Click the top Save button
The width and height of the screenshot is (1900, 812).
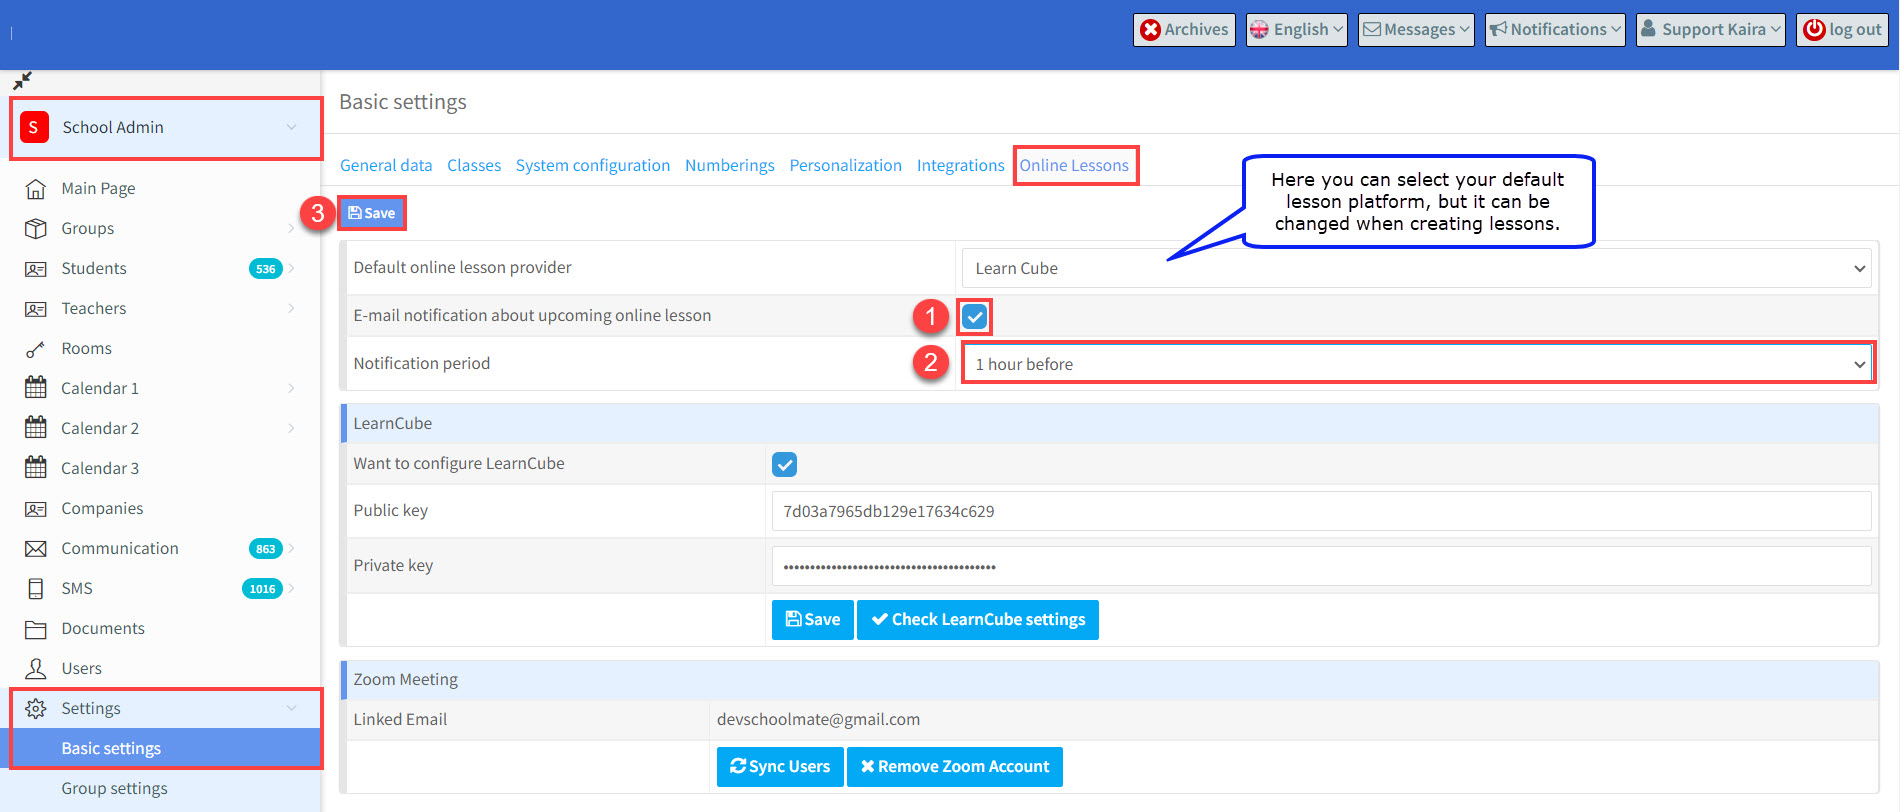(x=372, y=213)
